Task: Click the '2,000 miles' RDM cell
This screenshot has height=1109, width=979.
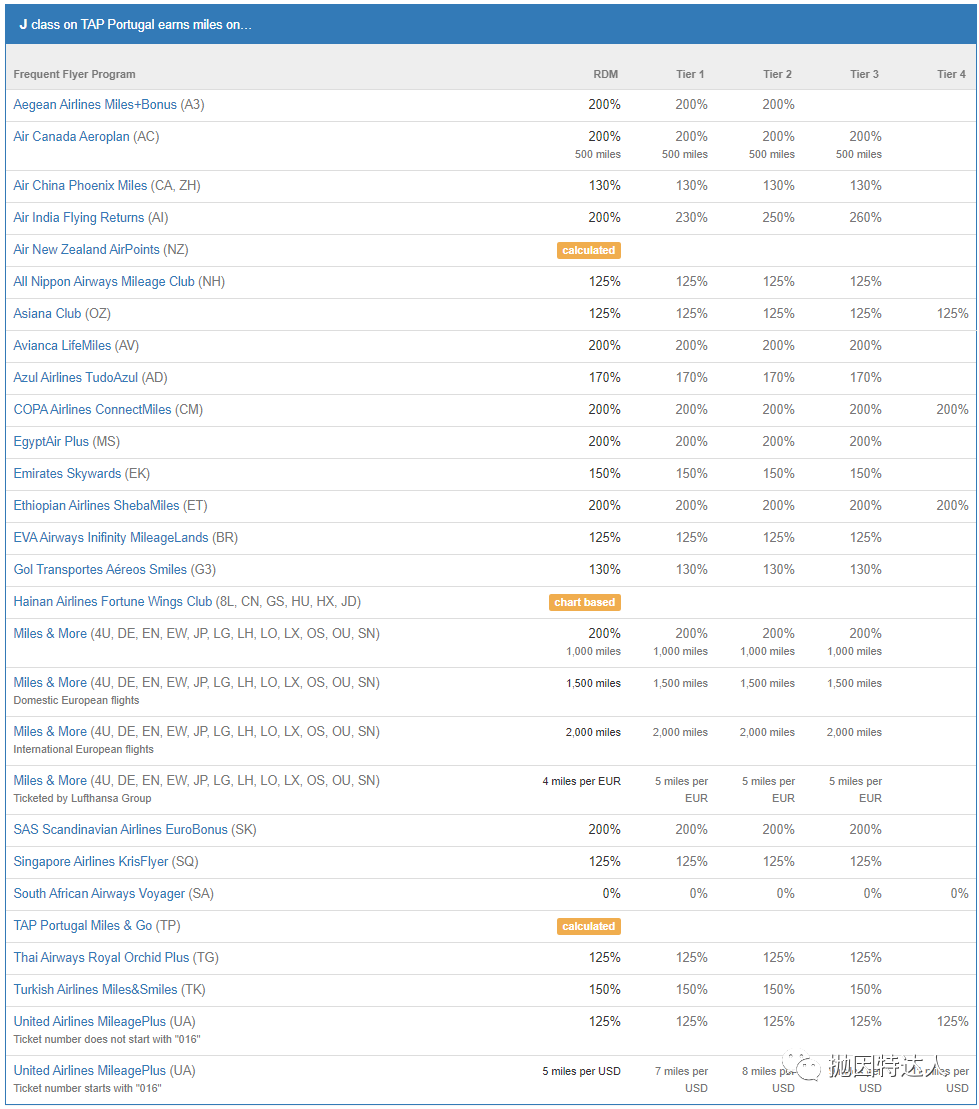Action: click(593, 732)
